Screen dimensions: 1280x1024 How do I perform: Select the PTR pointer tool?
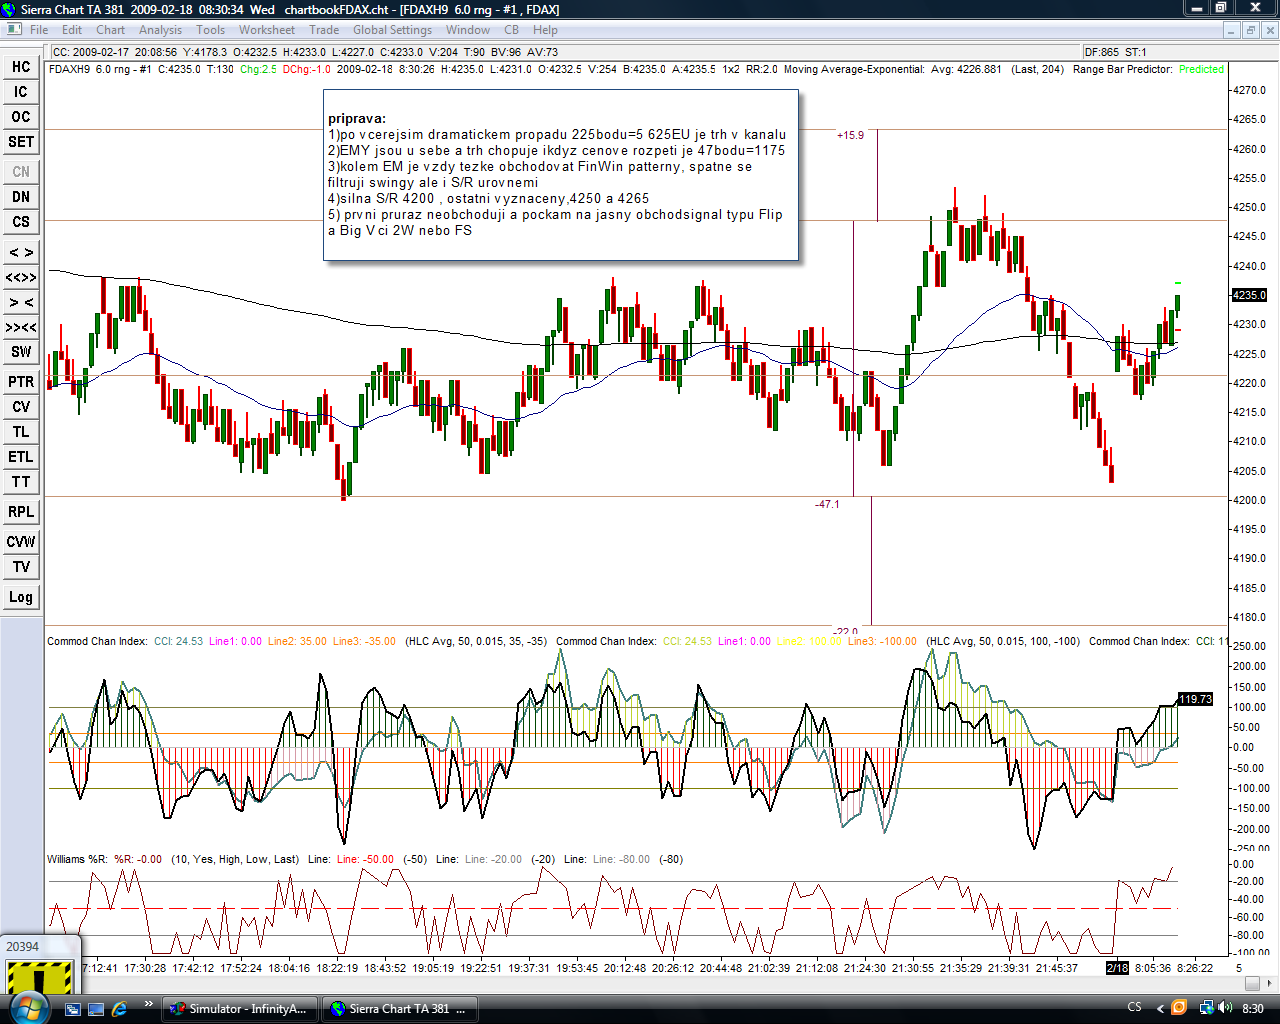(21, 382)
